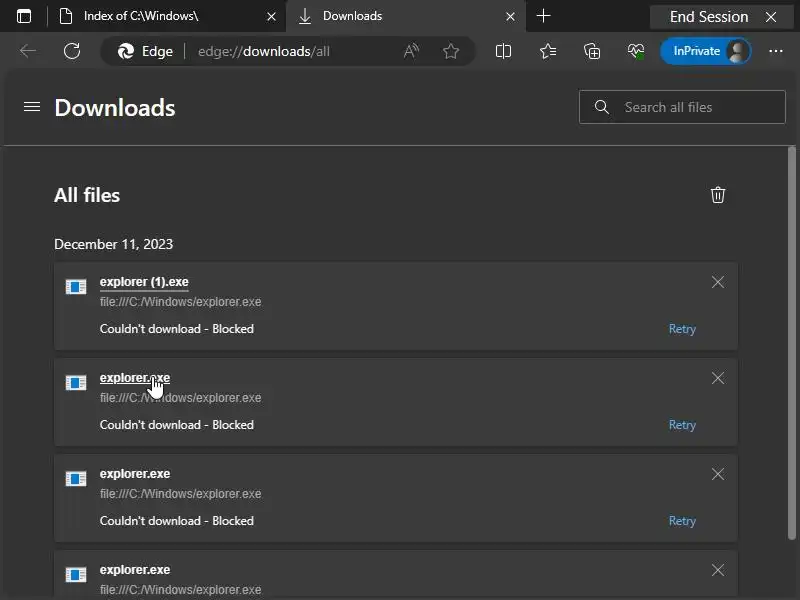Click the InPrivate profile button
This screenshot has width=800, height=600.
[706, 51]
